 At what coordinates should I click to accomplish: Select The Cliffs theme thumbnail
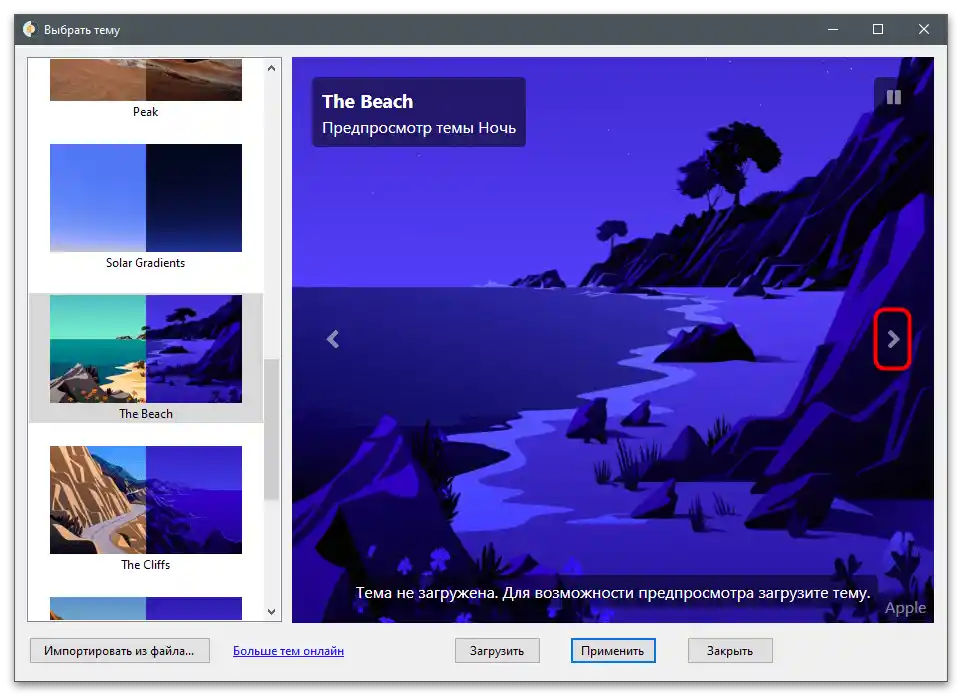point(146,500)
